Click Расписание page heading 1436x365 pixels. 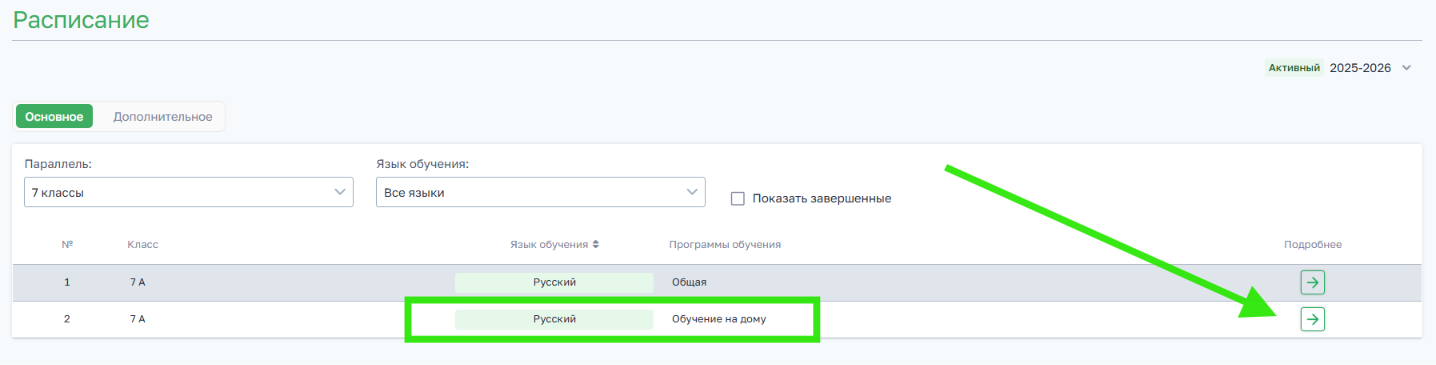pos(81,20)
